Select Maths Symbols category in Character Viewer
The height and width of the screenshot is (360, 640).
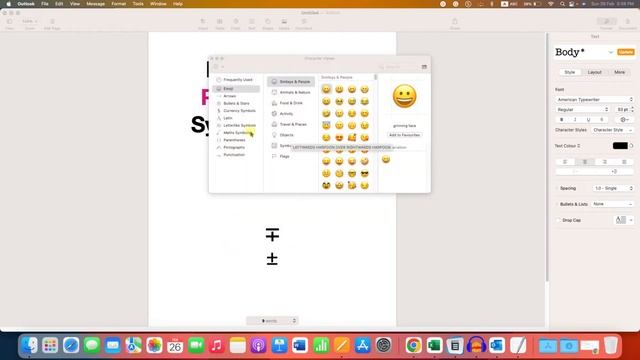(237, 133)
